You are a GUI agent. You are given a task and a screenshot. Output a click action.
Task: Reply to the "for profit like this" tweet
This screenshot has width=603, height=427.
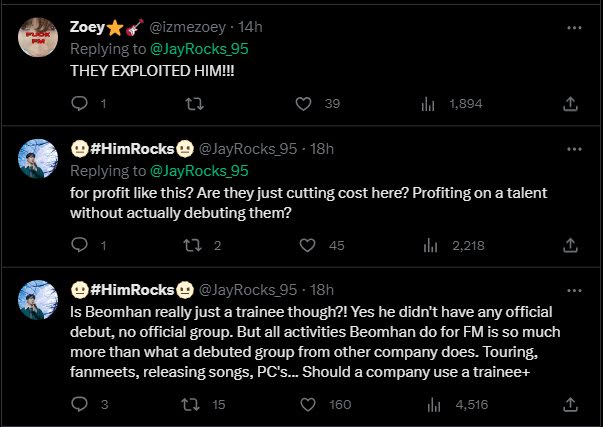[x=82, y=245]
